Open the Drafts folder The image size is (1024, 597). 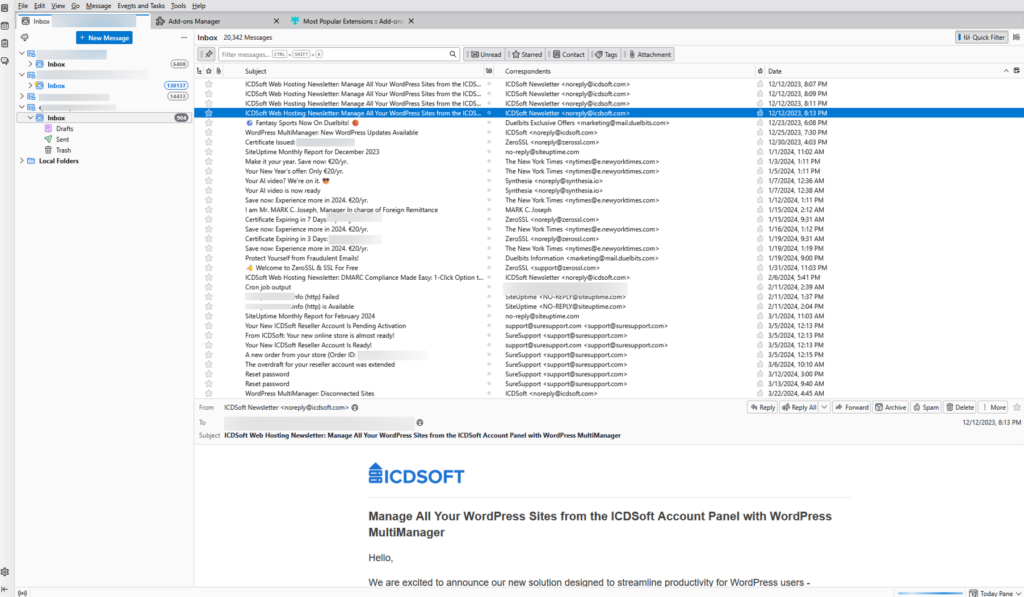65,129
